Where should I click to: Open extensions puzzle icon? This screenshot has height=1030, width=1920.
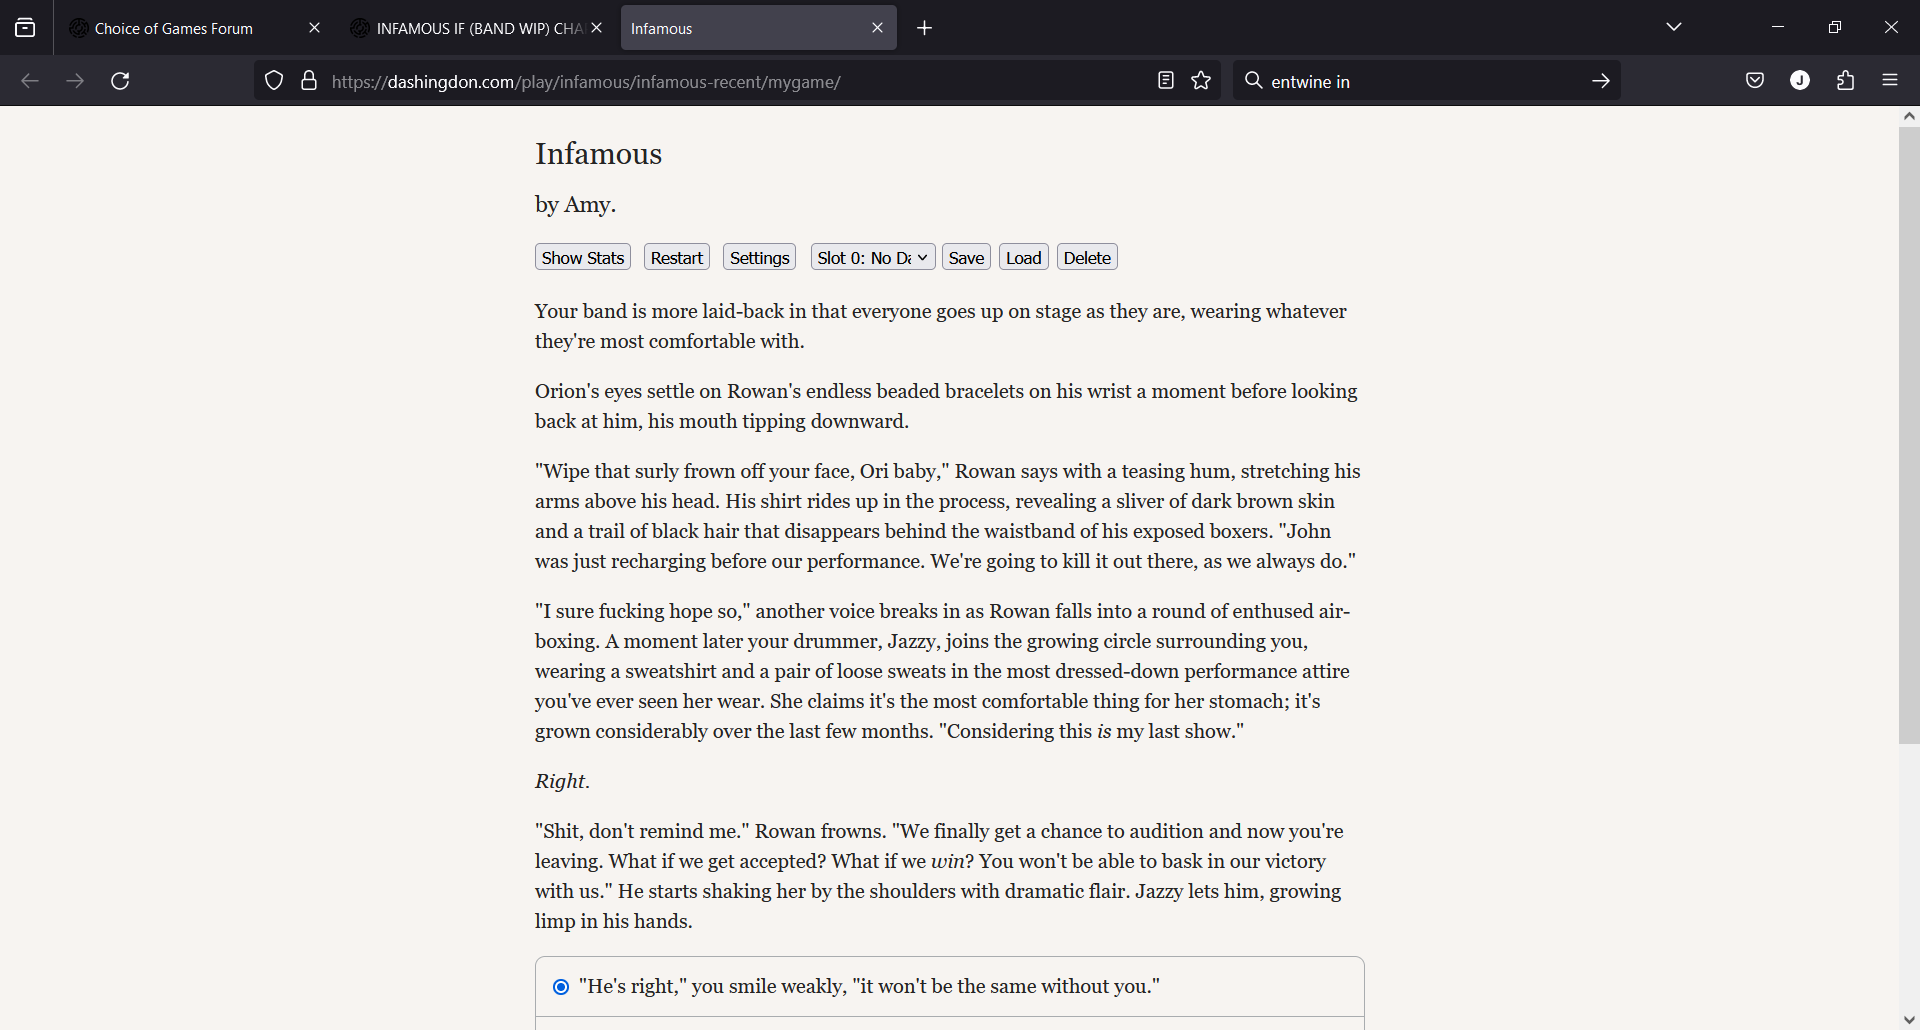pos(1845,81)
